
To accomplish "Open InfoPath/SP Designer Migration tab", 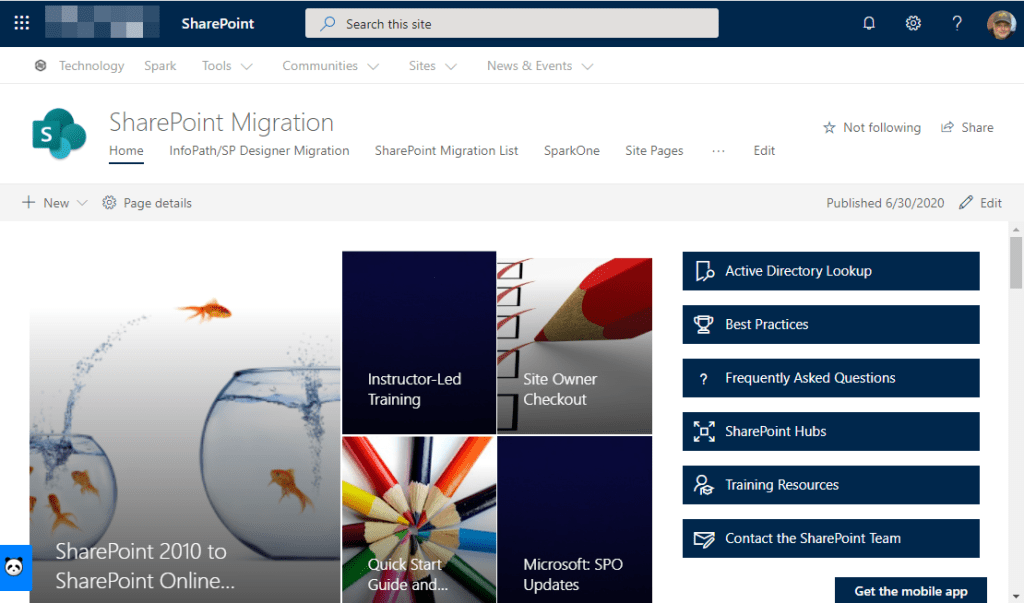I will click(259, 151).
